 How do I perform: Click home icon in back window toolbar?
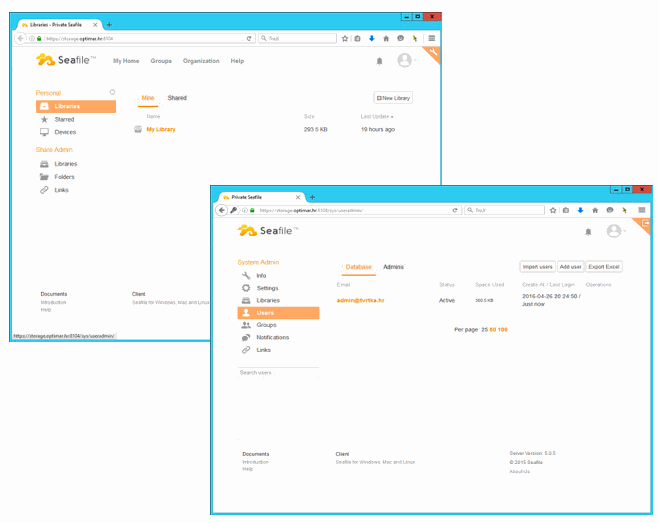[386, 39]
